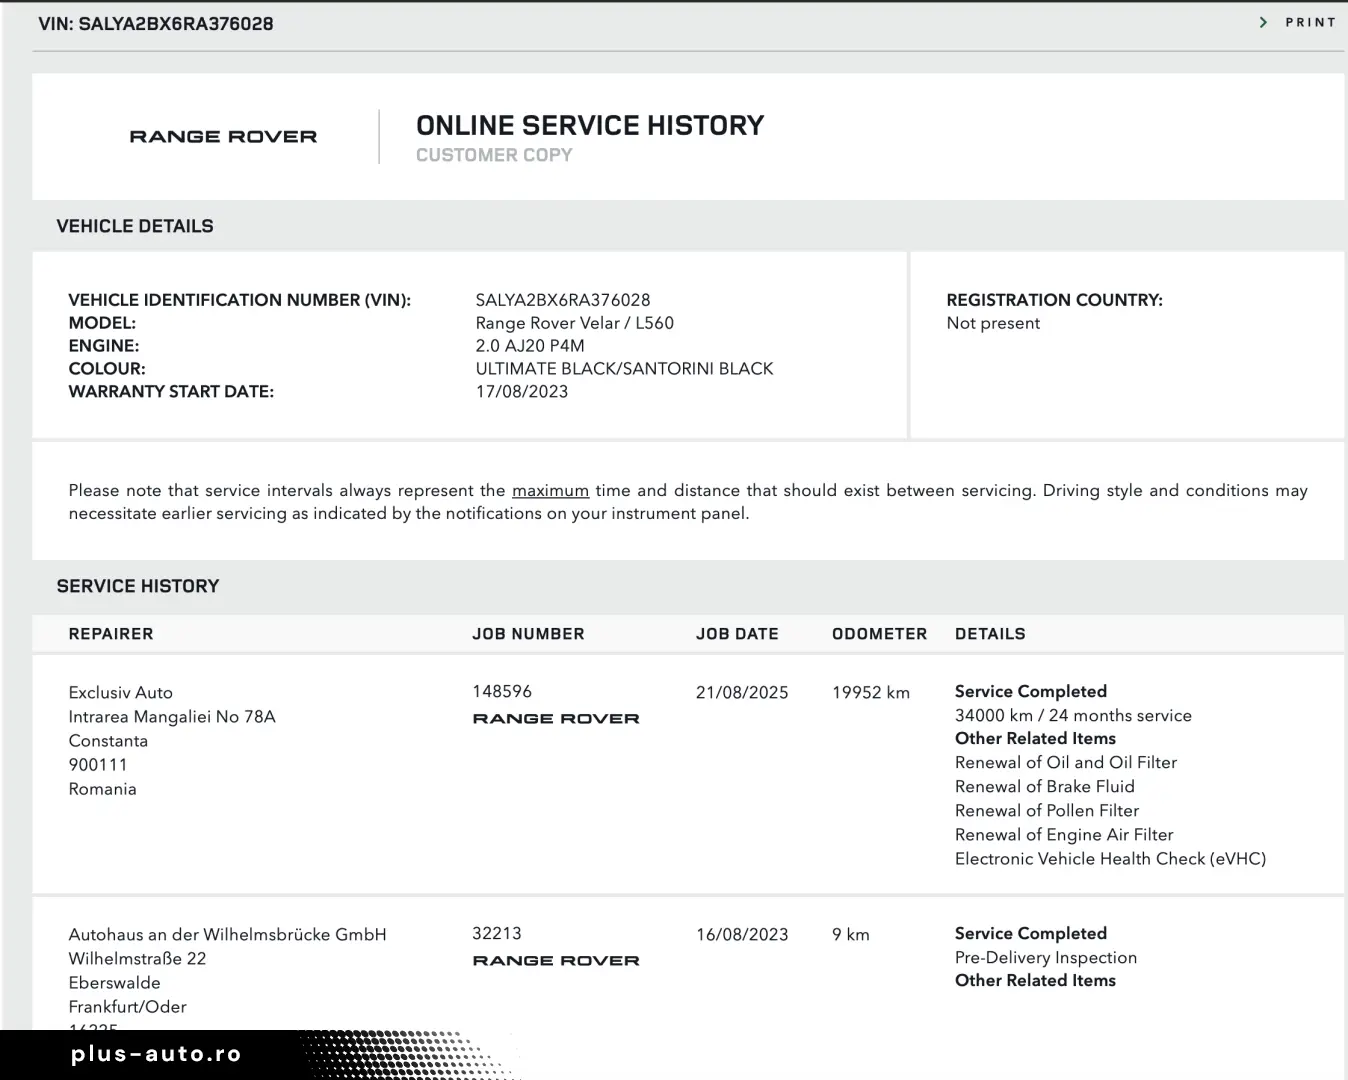1348x1080 pixels.
Task: Click the REGISTRATION COUNTRY label
Action: click(1055, 300)
